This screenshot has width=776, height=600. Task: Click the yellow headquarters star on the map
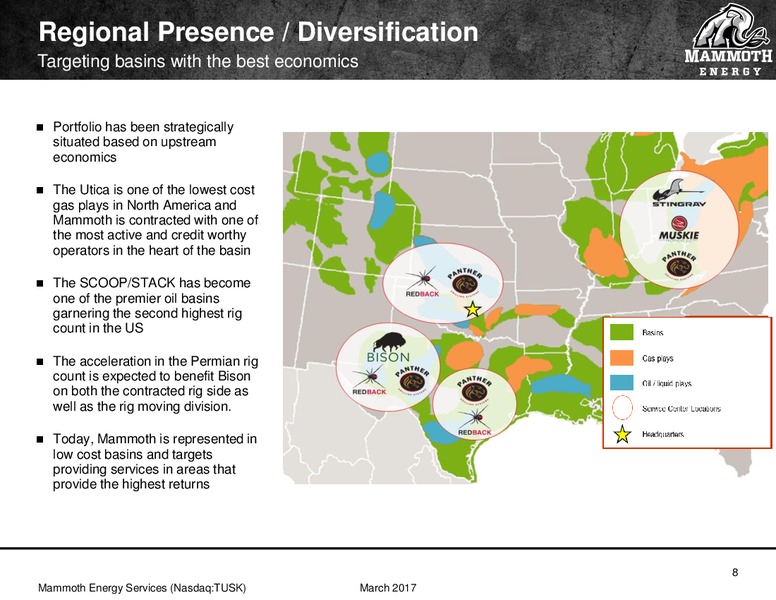(473, 309)
